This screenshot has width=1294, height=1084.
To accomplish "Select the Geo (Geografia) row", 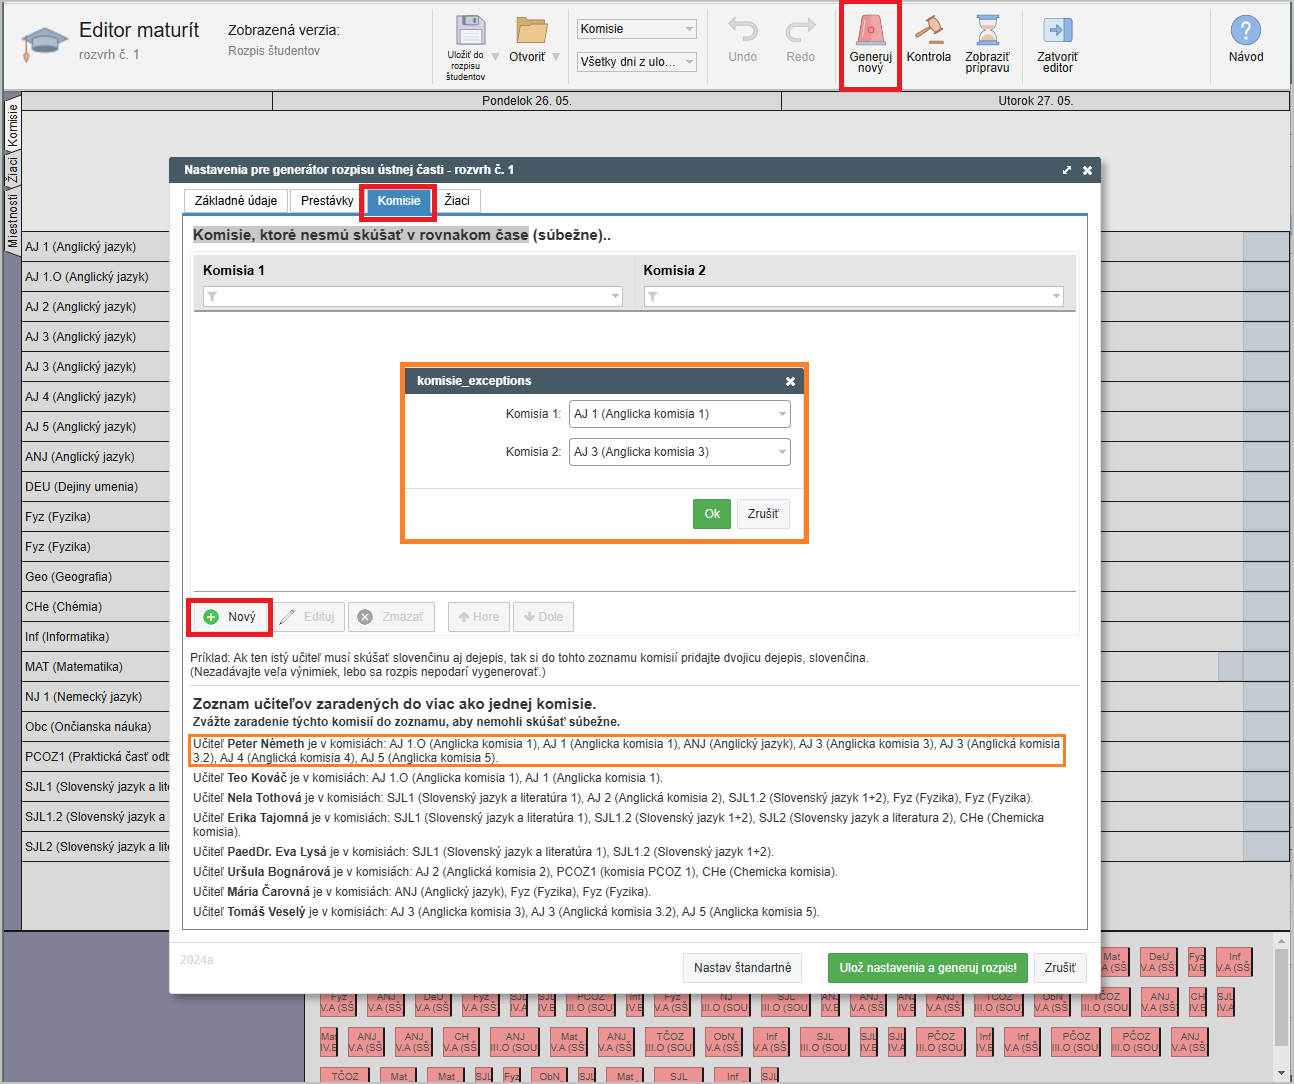I will [x=95, y=577].
